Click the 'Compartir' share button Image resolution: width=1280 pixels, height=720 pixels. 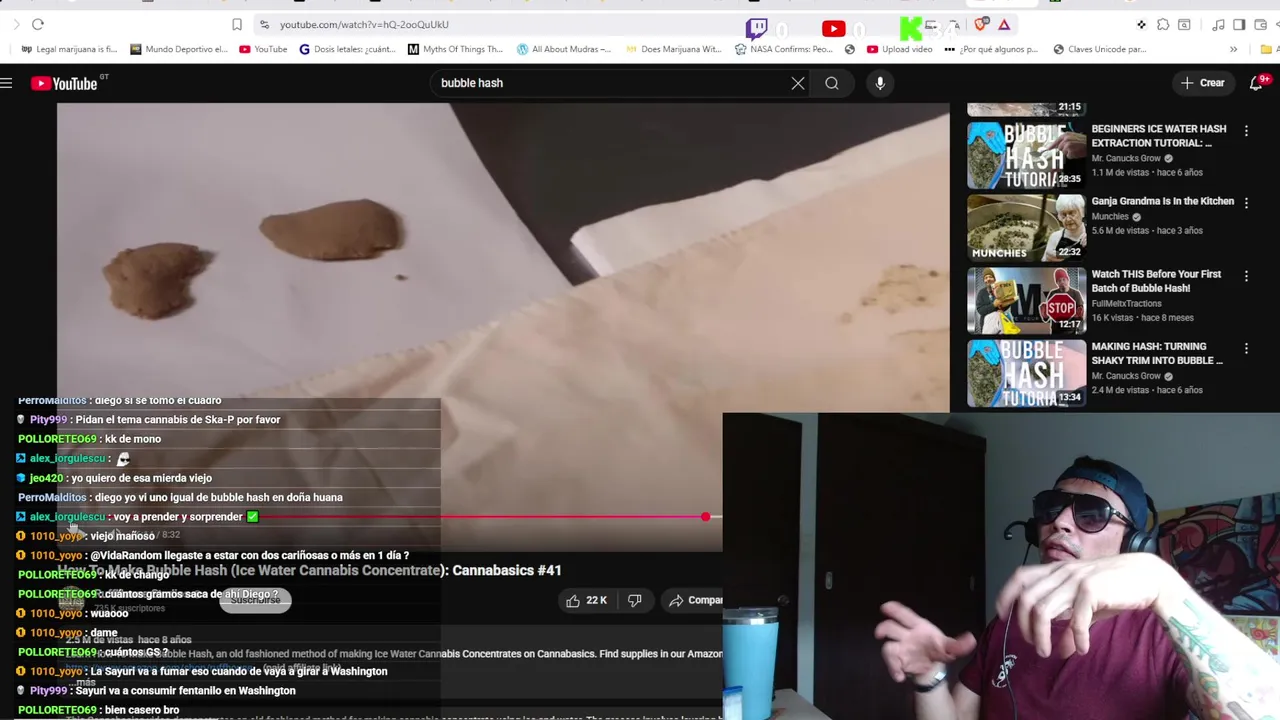coord(695,600)
